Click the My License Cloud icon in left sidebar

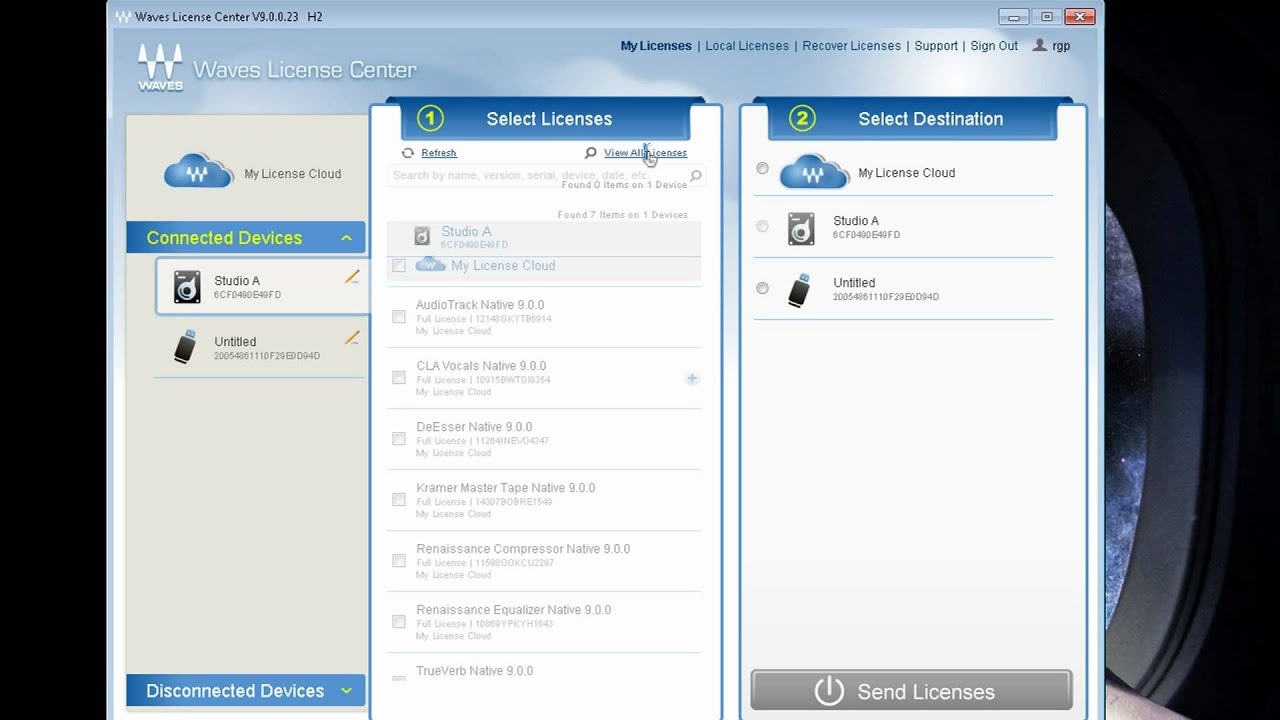pos(198,171)
